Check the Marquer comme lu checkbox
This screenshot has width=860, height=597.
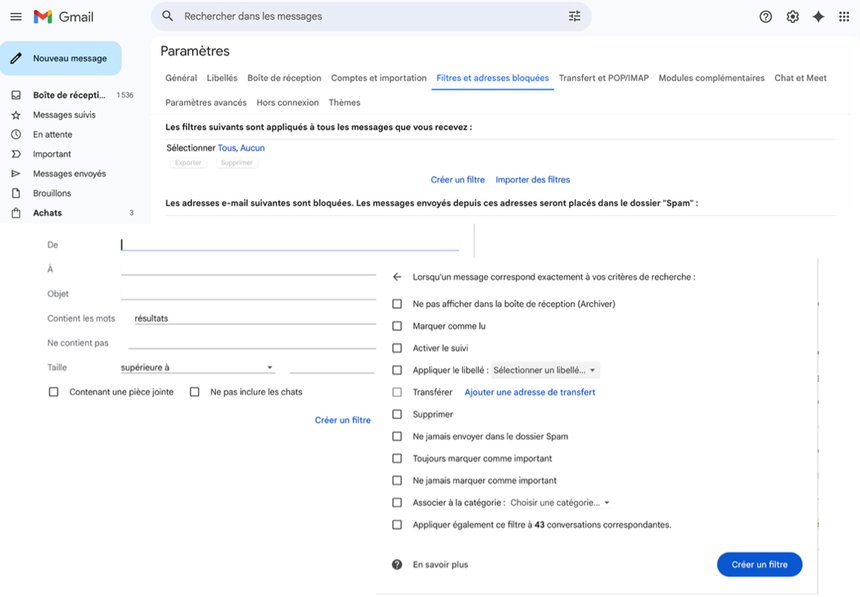click(397, 326)
